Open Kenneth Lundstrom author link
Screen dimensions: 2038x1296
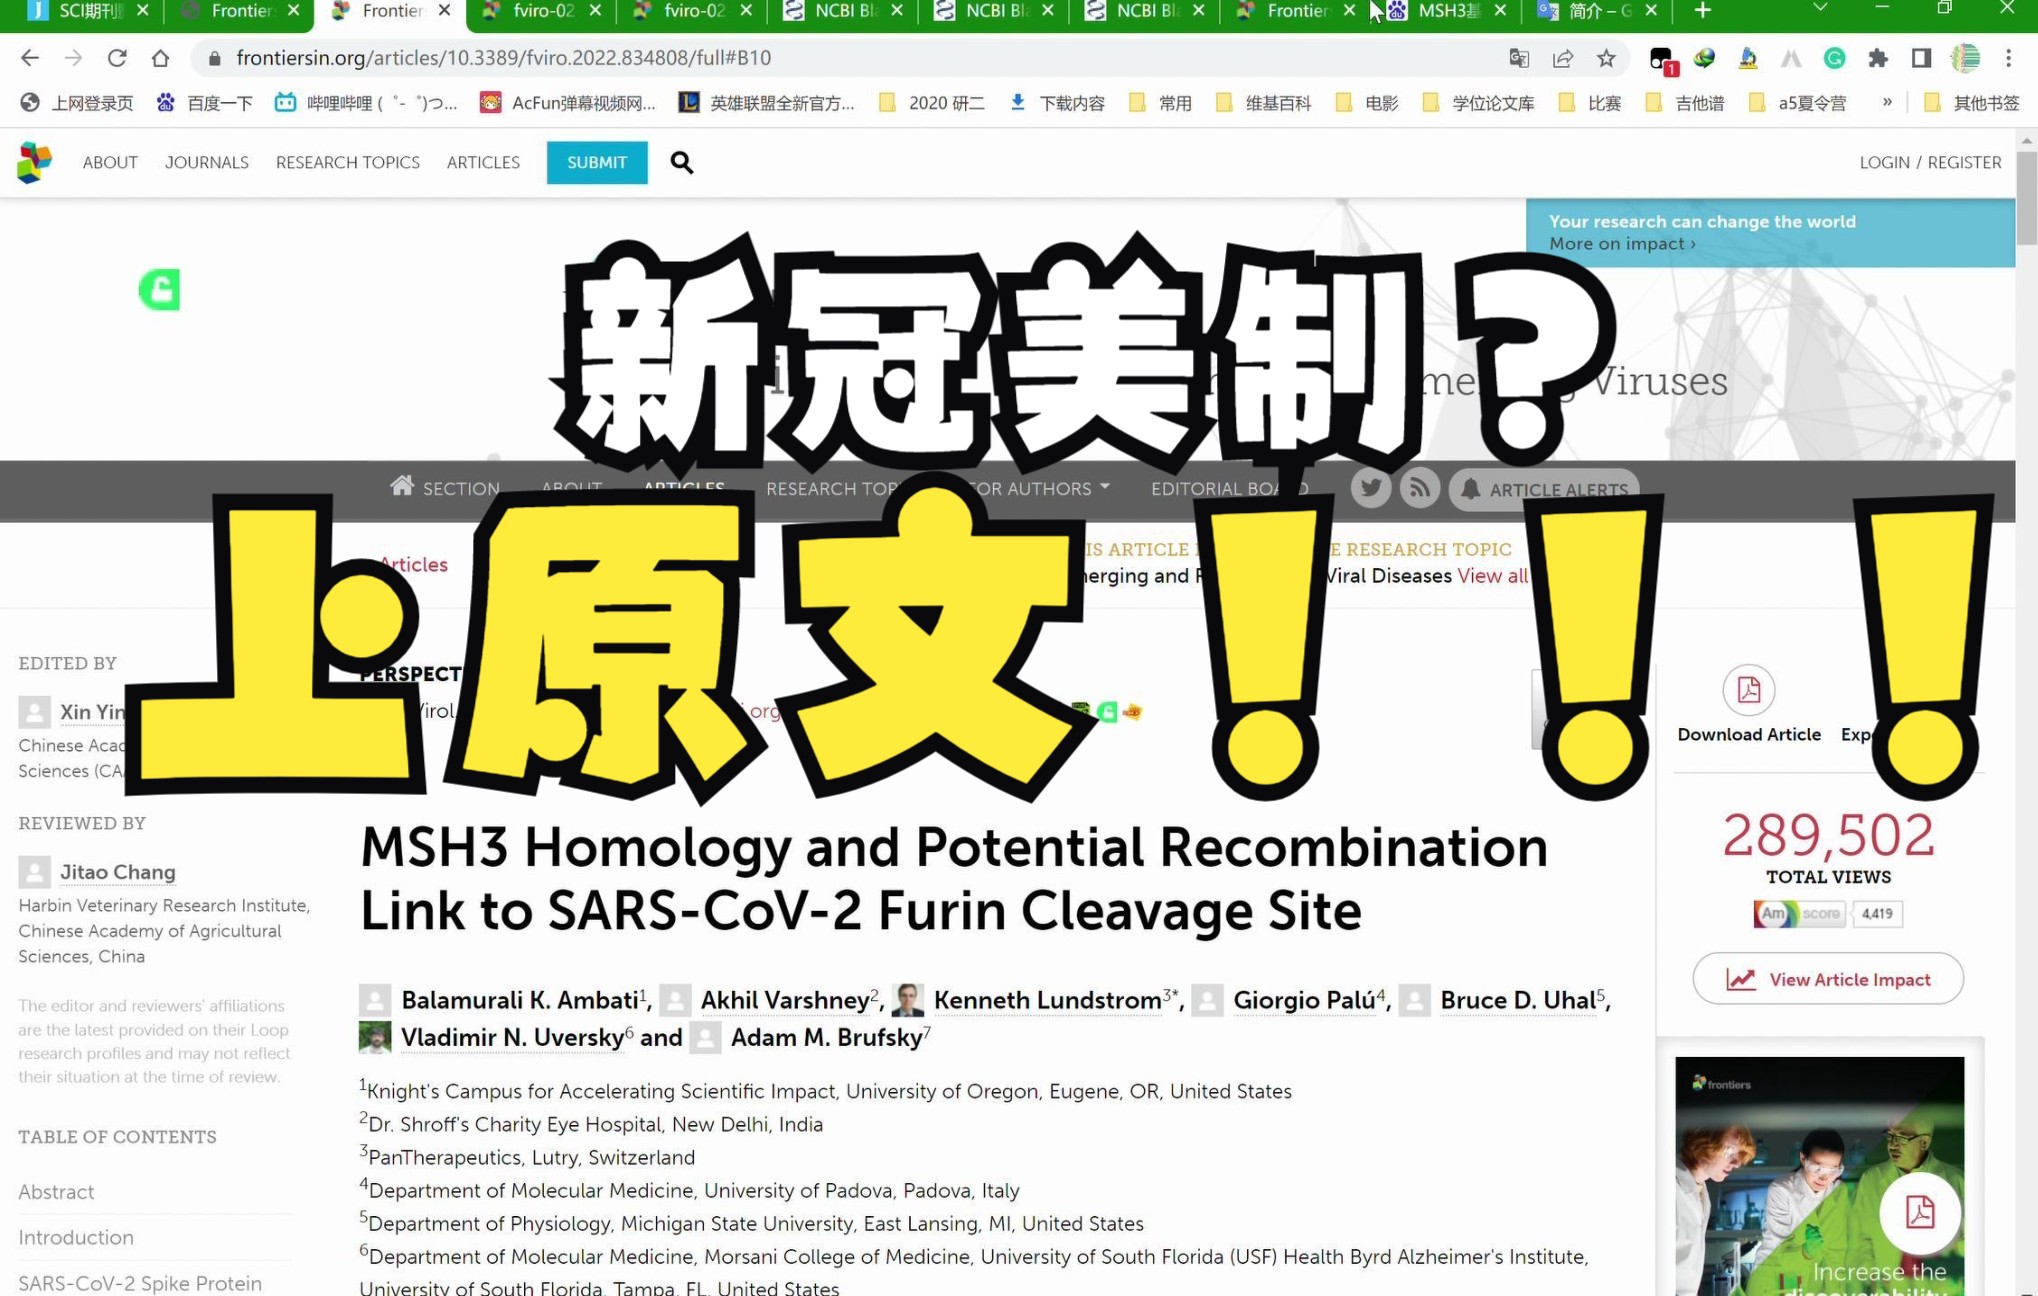point(1047,1000)
